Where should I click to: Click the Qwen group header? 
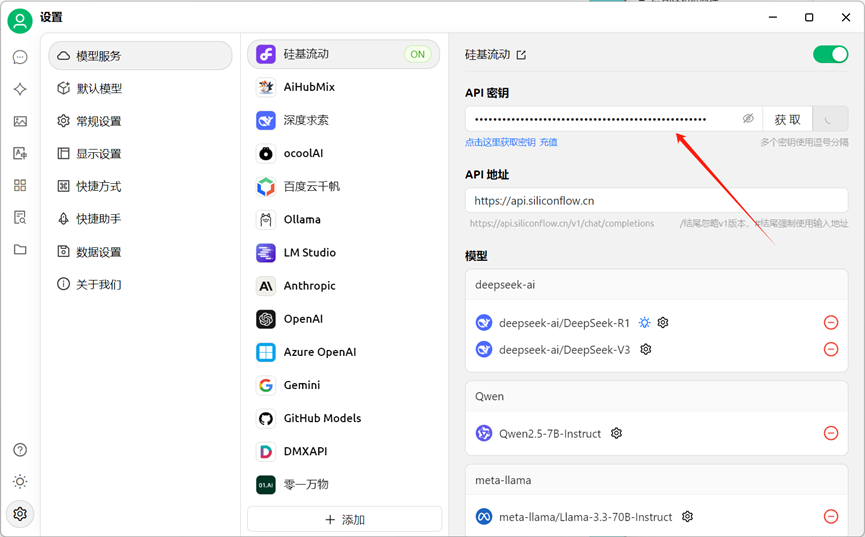coord(656,396)
